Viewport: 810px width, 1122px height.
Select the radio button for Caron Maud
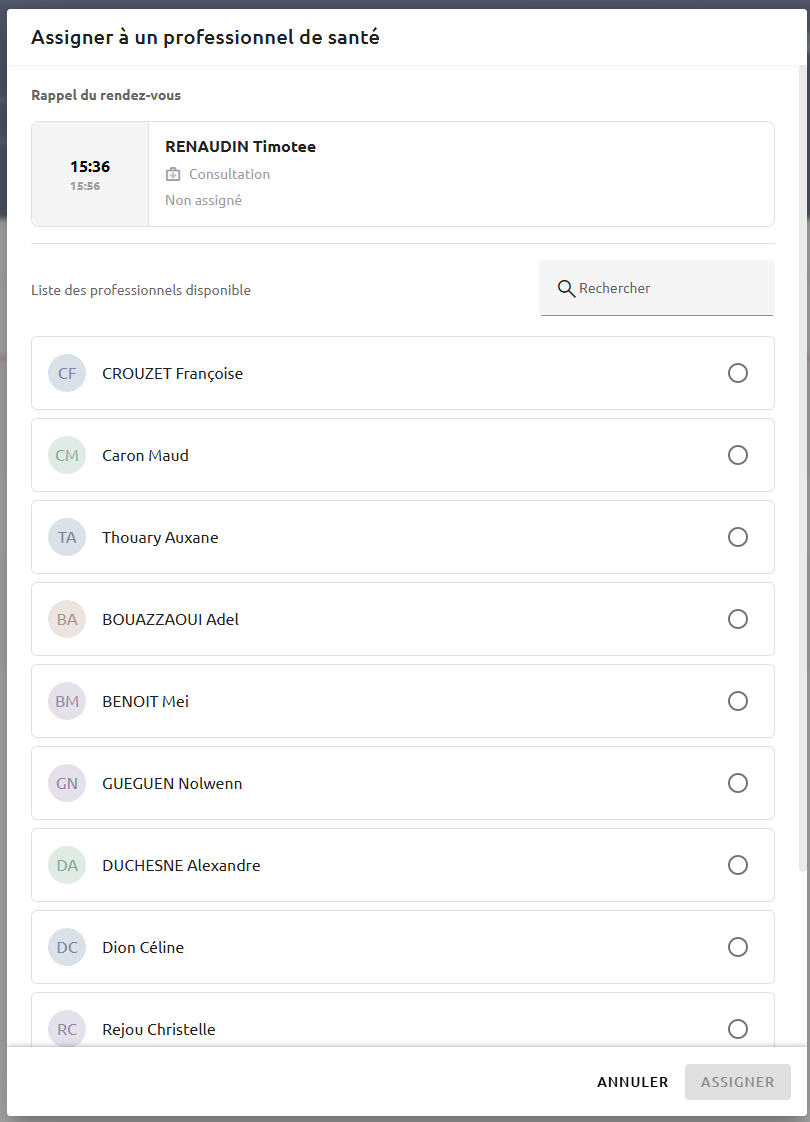tap(738, 455)
